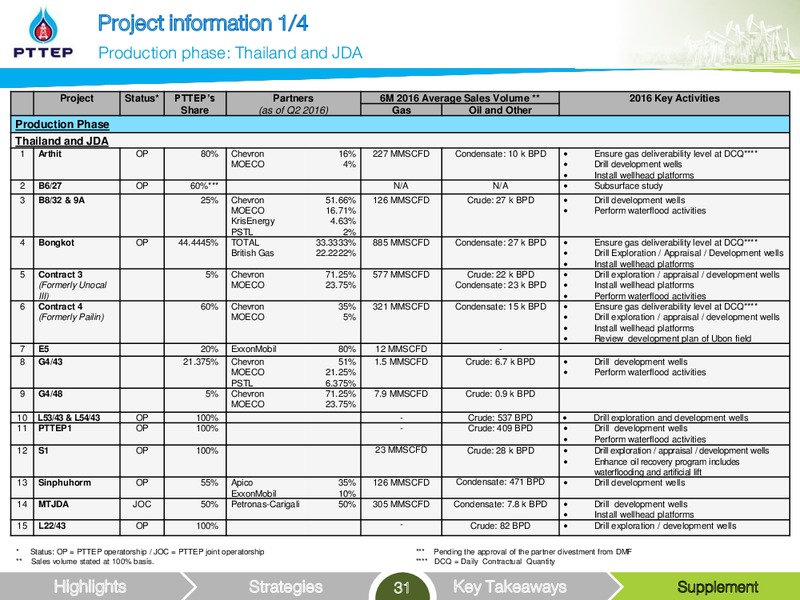Click the 'JOC' status cell for MTJDA

pyautogui.click(x=142, y=504)
